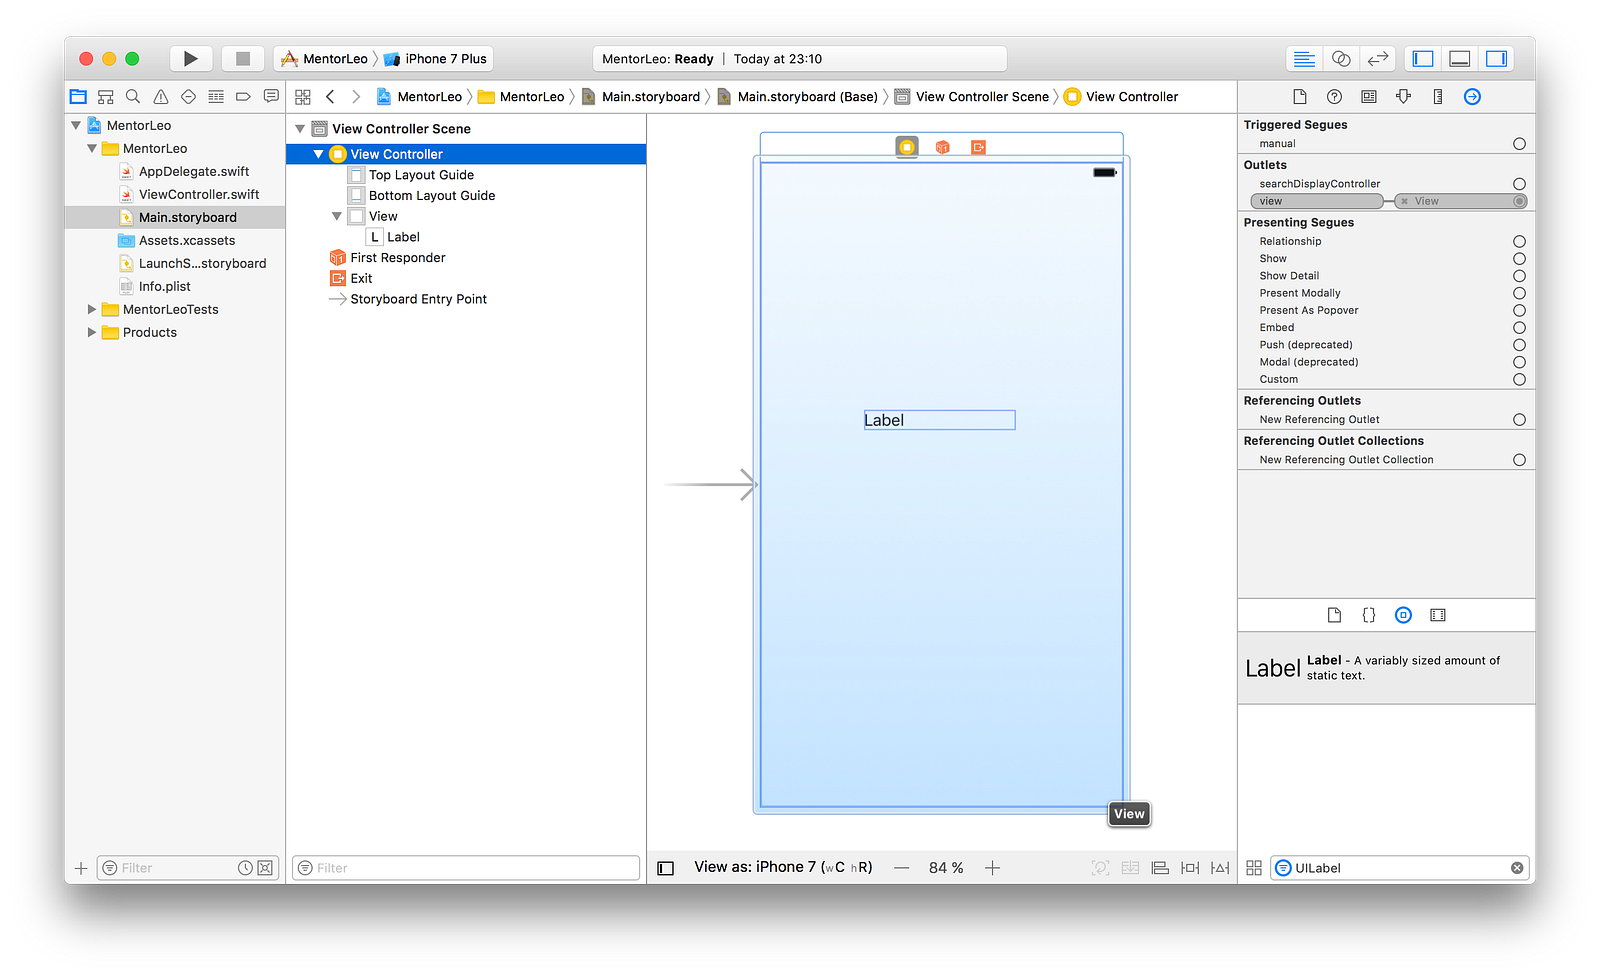Viewport: 1600px width, 976px height.
Task: Select First Responder icon in scene dock
Action: (942, 147)
